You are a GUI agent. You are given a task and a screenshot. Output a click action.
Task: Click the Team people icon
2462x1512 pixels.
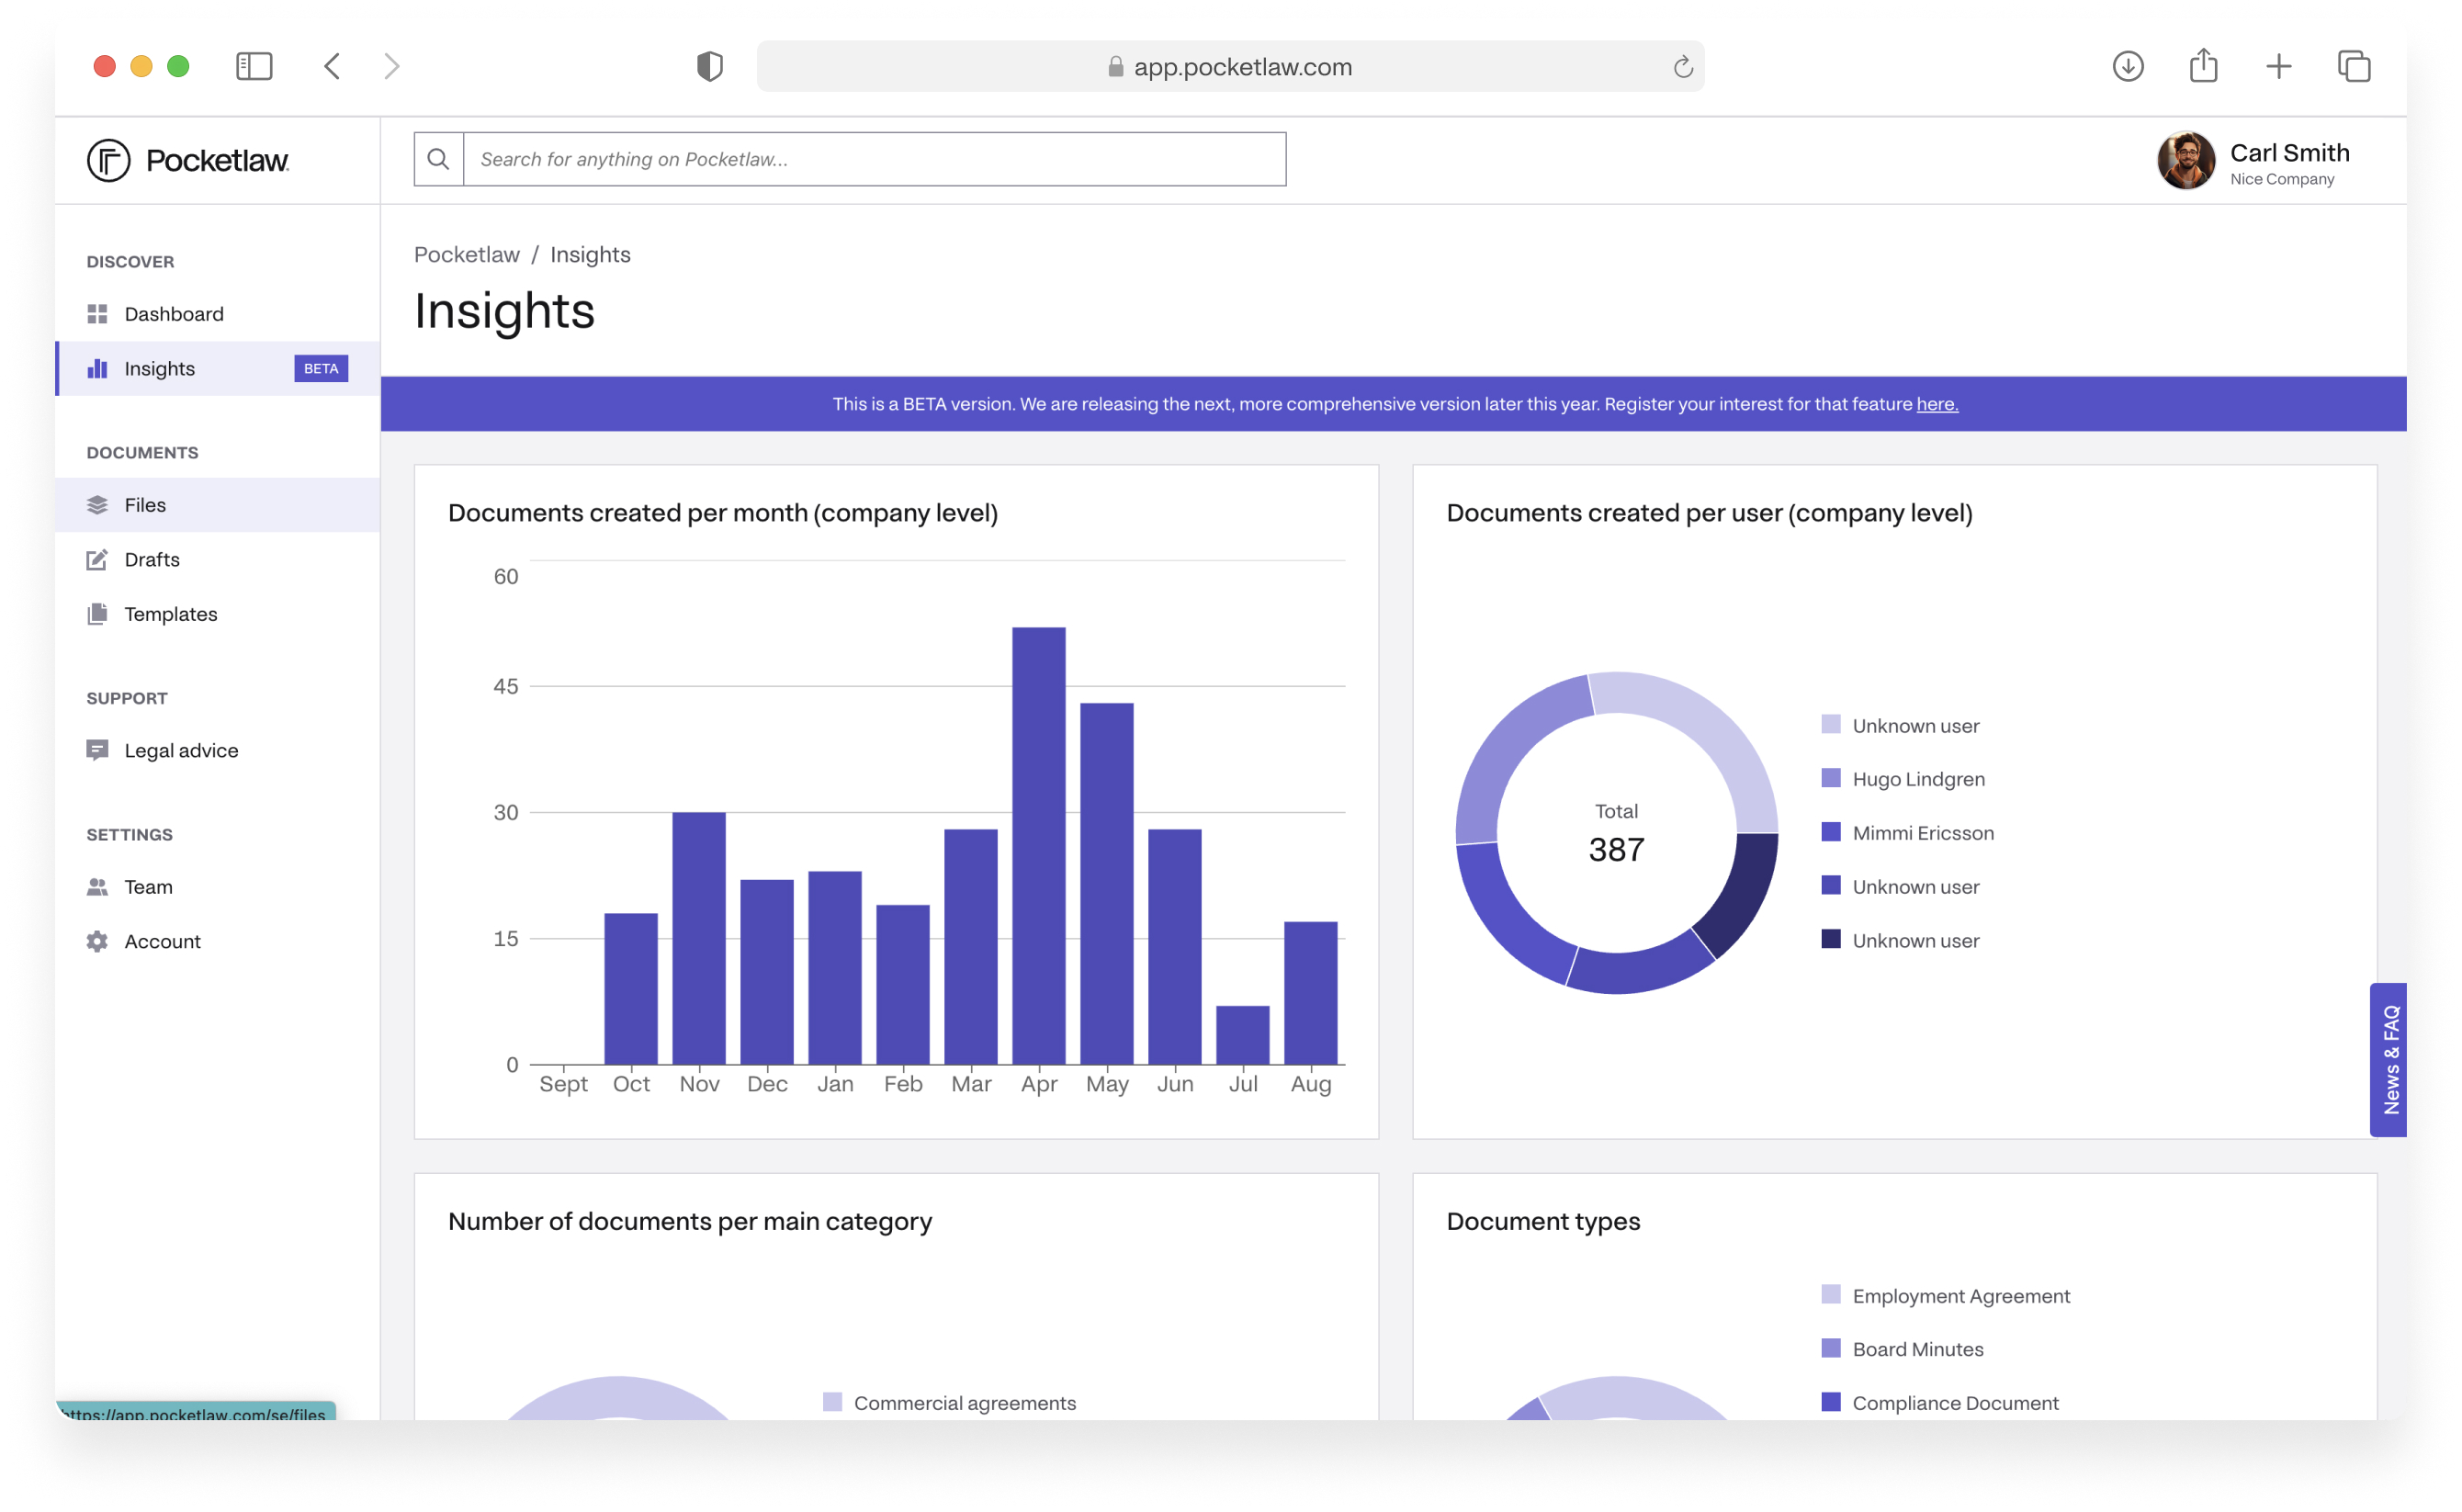pyautogui.click(x=97, y=887)
